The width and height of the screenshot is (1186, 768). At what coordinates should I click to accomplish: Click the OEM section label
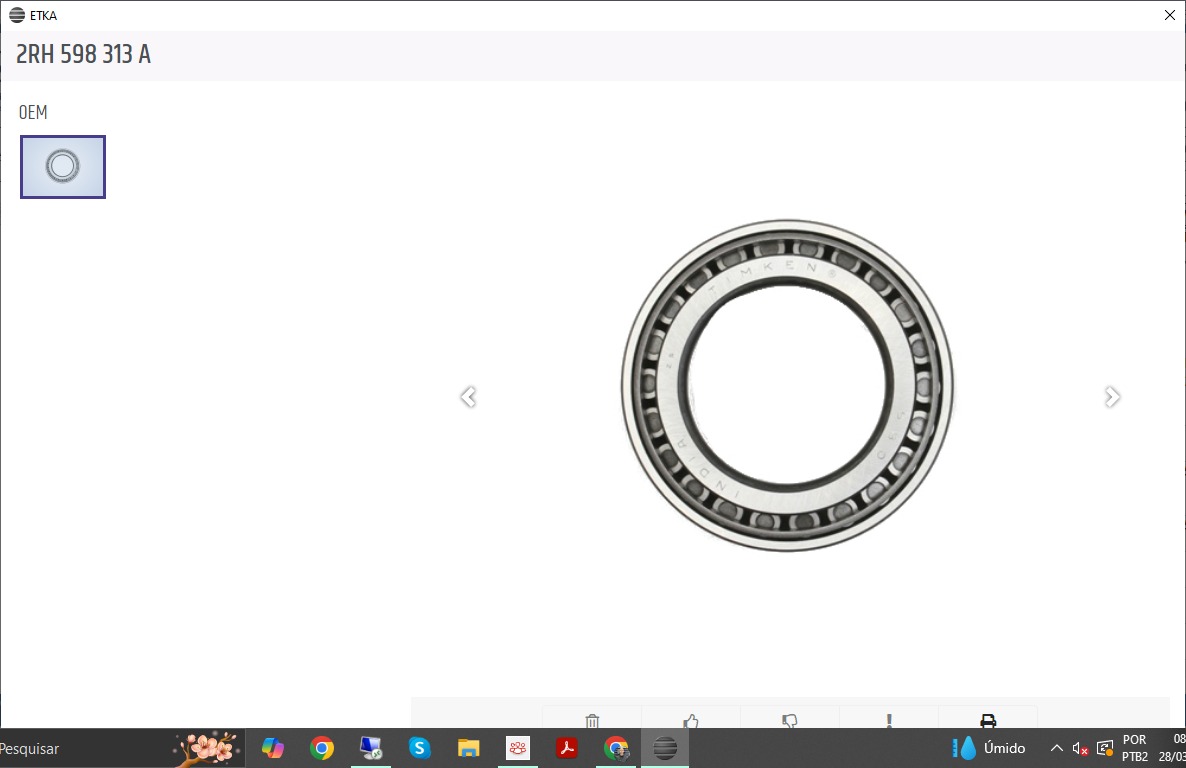click(x=33, y=113)
